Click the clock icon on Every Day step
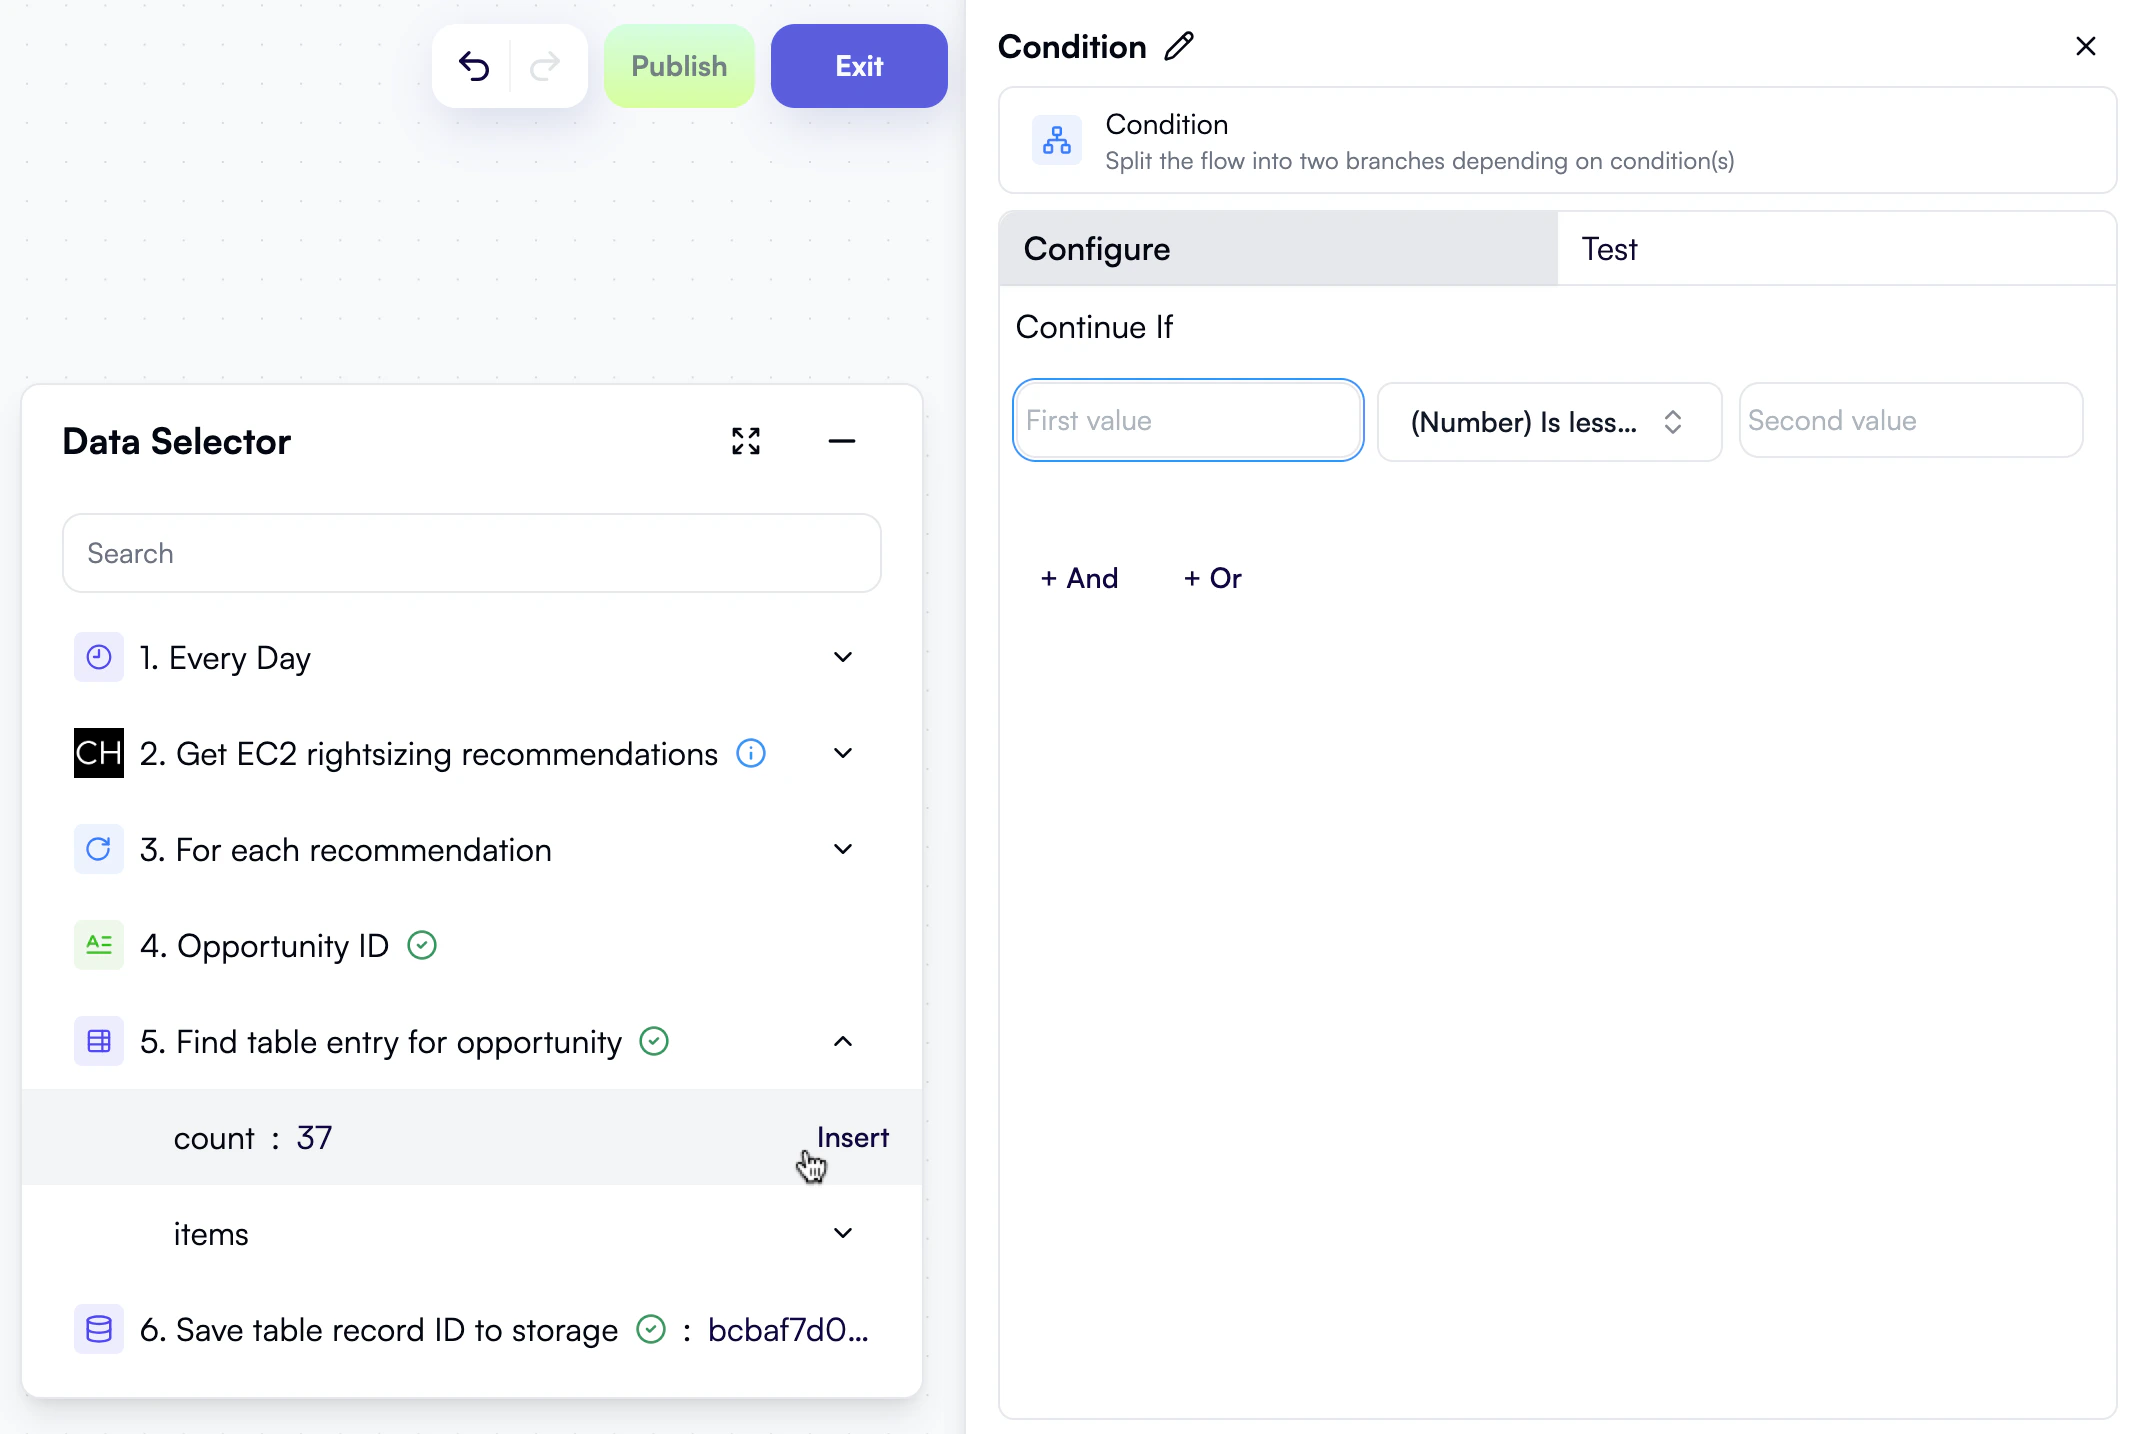 (x=98, y=657)
